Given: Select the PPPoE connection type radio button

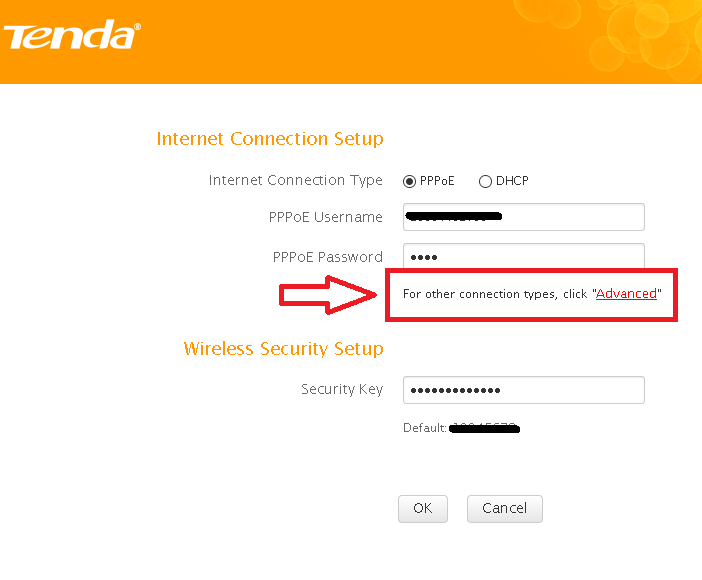Looking at the screenshot, I should pyautogui.click(x=409, y=181).
